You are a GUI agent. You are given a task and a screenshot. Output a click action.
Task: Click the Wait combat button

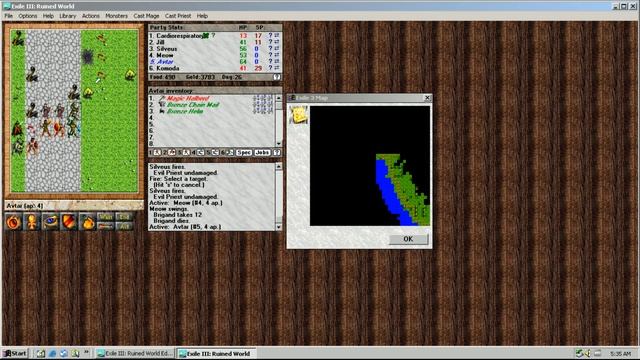coord(106,217)
